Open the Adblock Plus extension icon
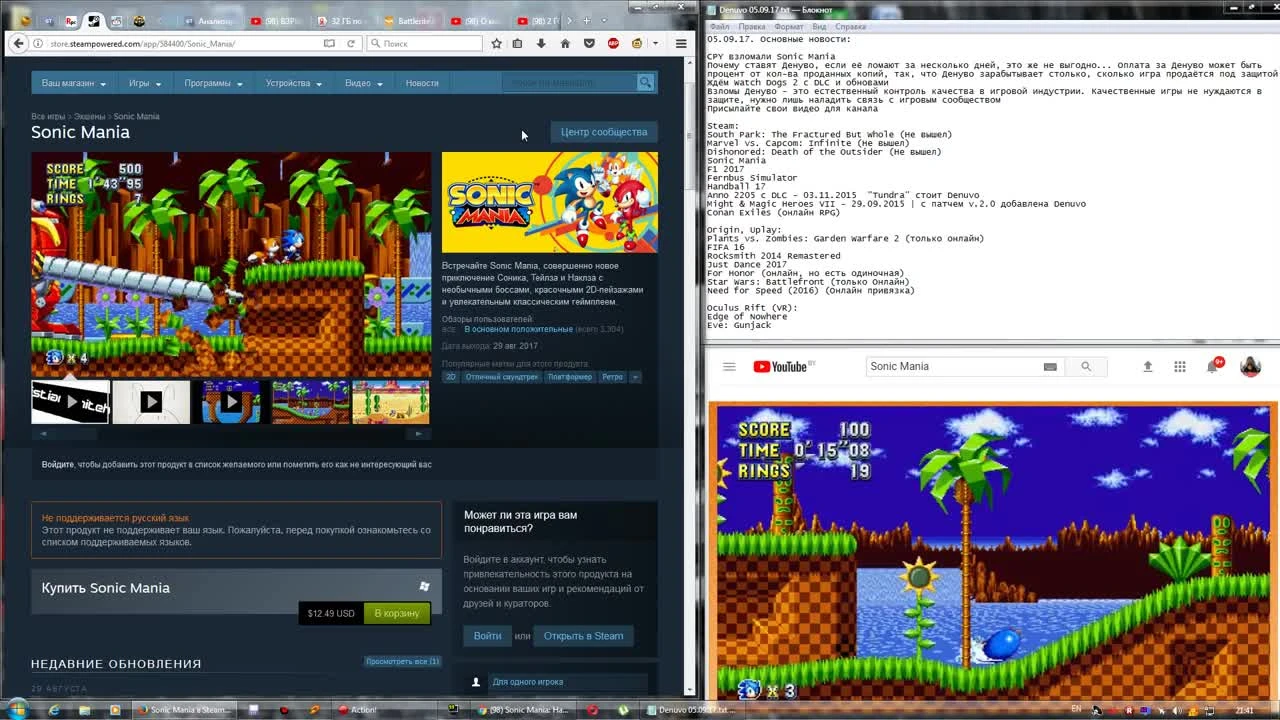Image resolution: width=1280 pixels, height=720 pixels. [x=613, y=44]
